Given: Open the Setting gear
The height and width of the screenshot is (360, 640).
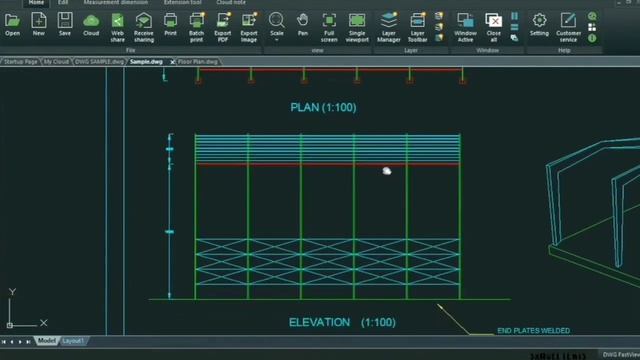Looking at the screenshot, I should [539, 24].
